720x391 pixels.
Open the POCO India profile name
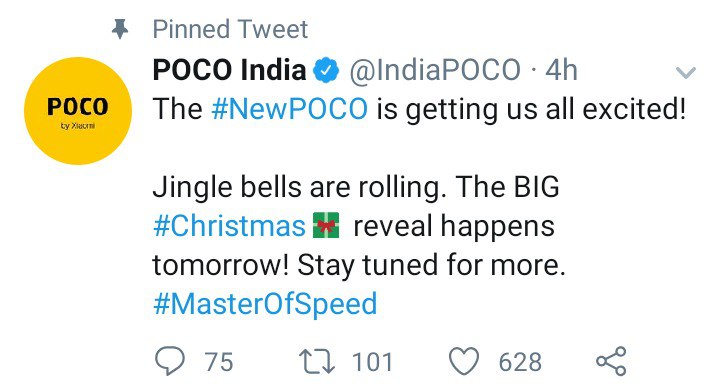(x=229, y=70)
